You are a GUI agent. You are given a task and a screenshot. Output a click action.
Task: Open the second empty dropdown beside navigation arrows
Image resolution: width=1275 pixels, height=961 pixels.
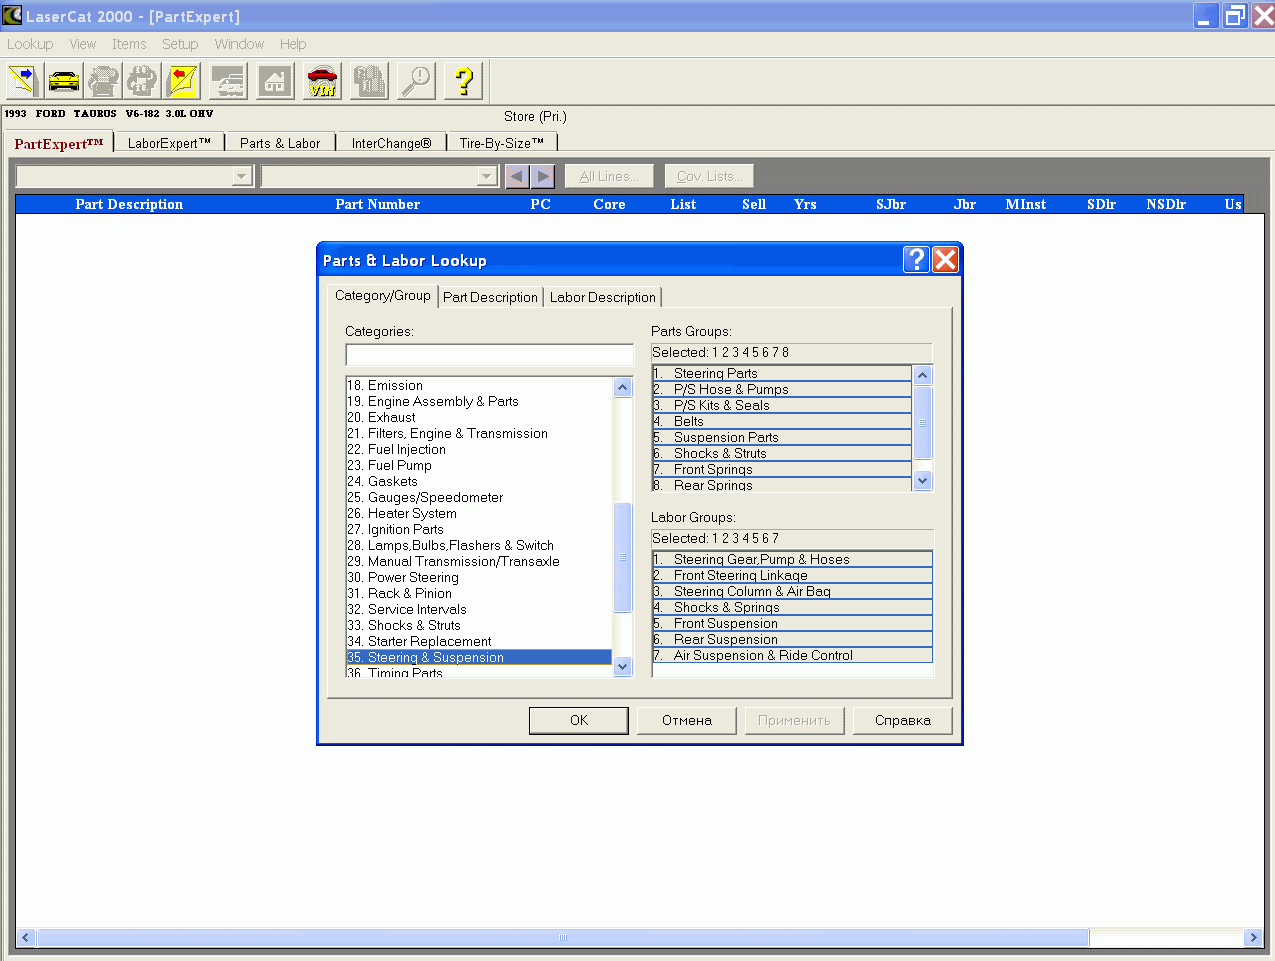487,177
